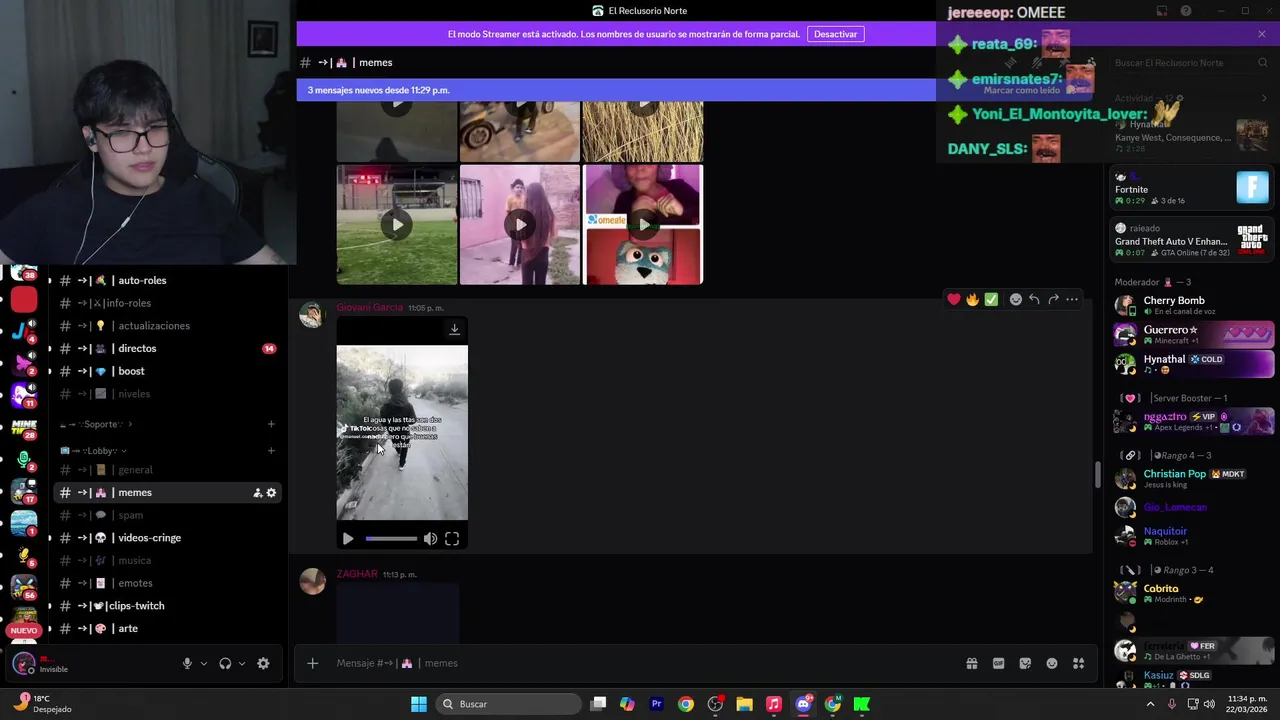The image size is (1280, 720).
Task: Enter fullscreen on the video player
Action: pyautogui.click(x=452, y=539)
